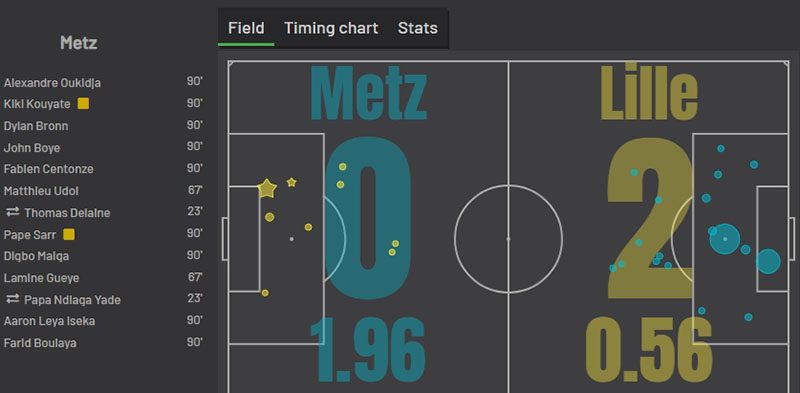Click the Lille 0.56 xG value
The image size is (800, 393).
[x=648, y=350]
